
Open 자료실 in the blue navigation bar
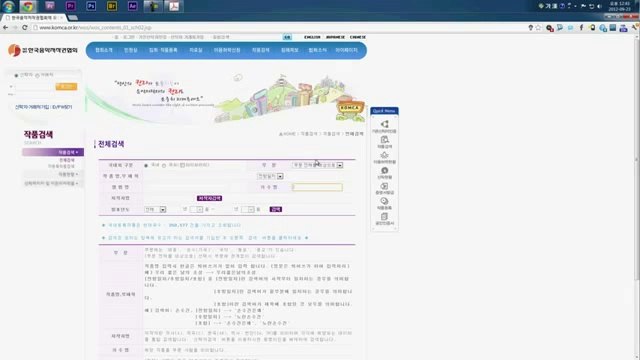coord(196,50)
